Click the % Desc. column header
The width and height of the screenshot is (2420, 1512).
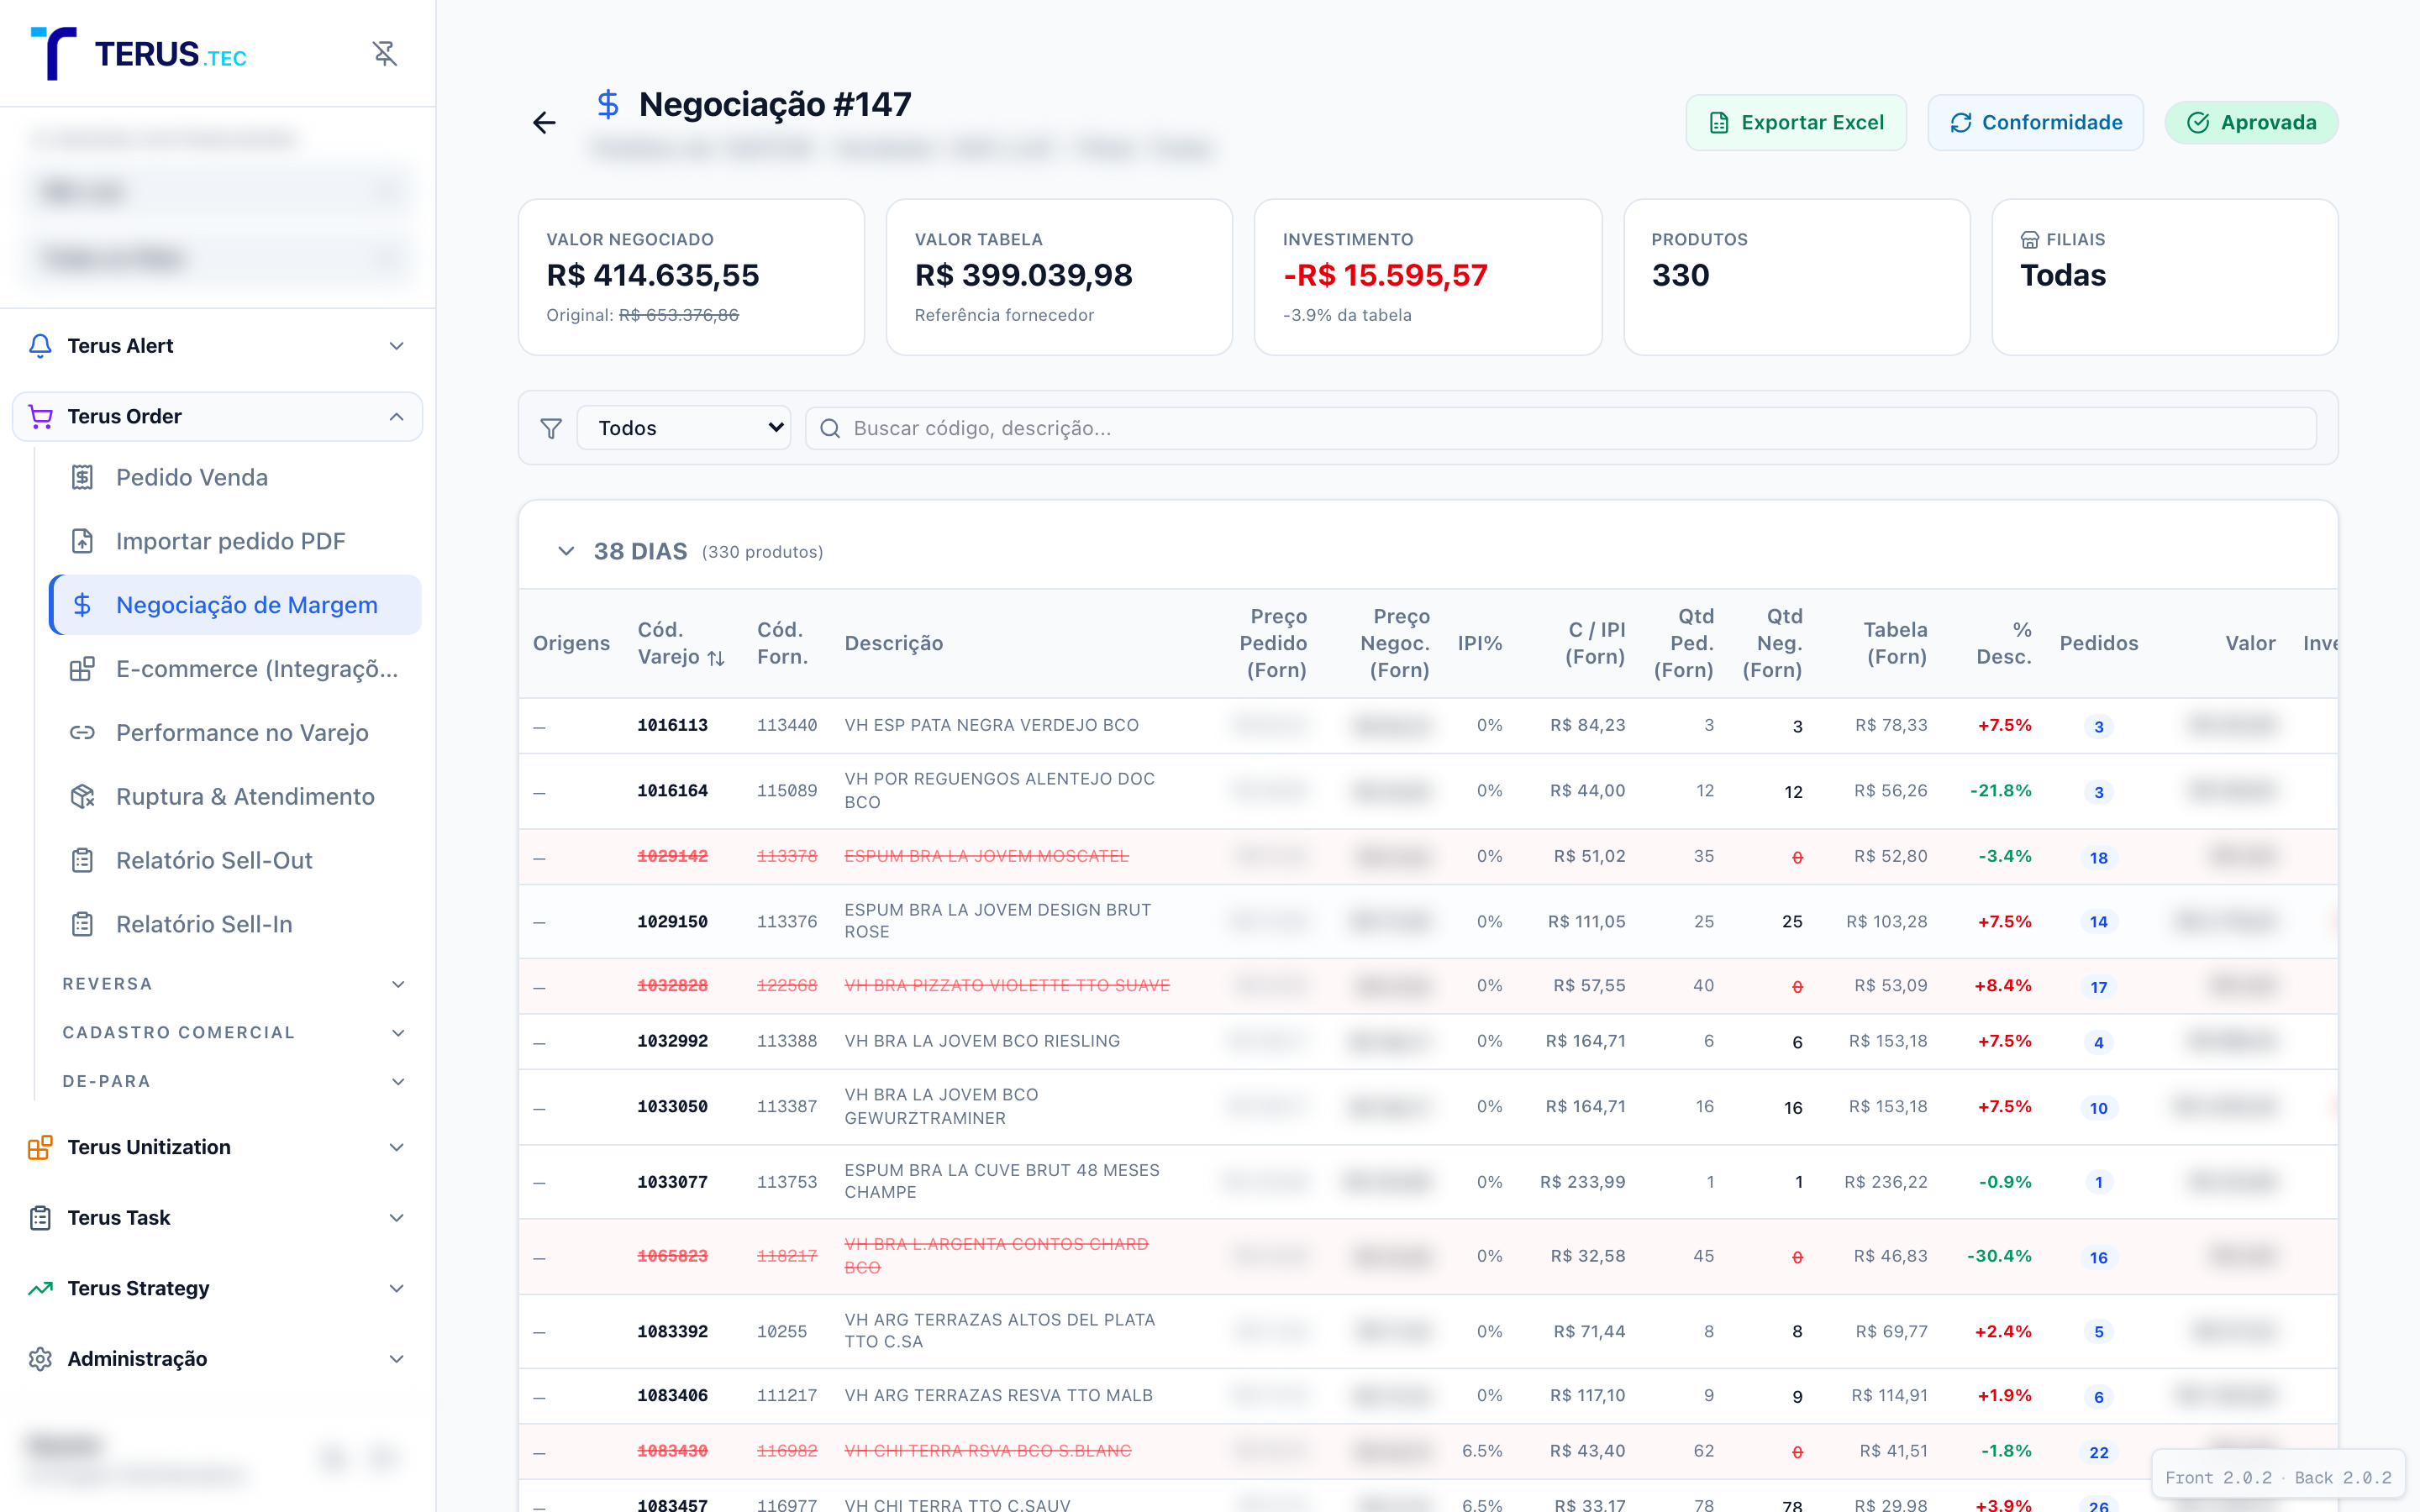tap(2004, 643)
